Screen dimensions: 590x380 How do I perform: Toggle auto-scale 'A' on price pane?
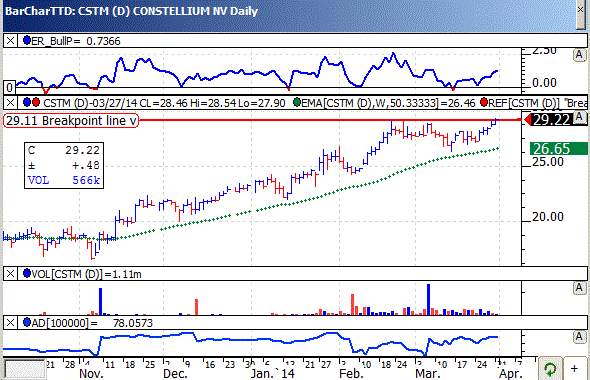pyautogui.click(x=580, y=117)
